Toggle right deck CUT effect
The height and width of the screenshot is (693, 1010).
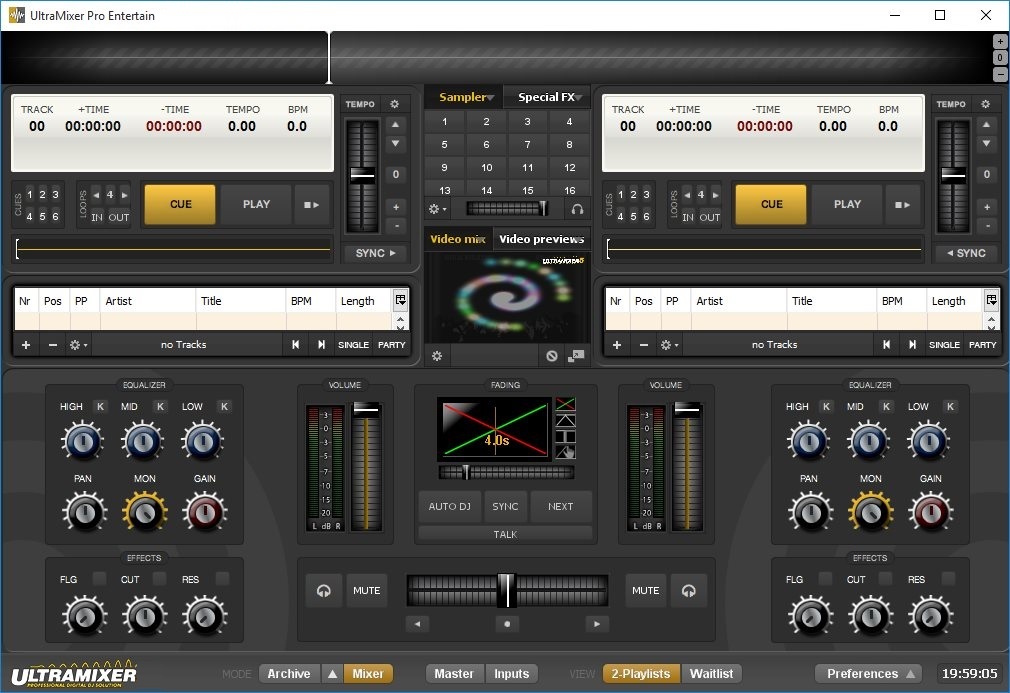click(x=886, y=578)
